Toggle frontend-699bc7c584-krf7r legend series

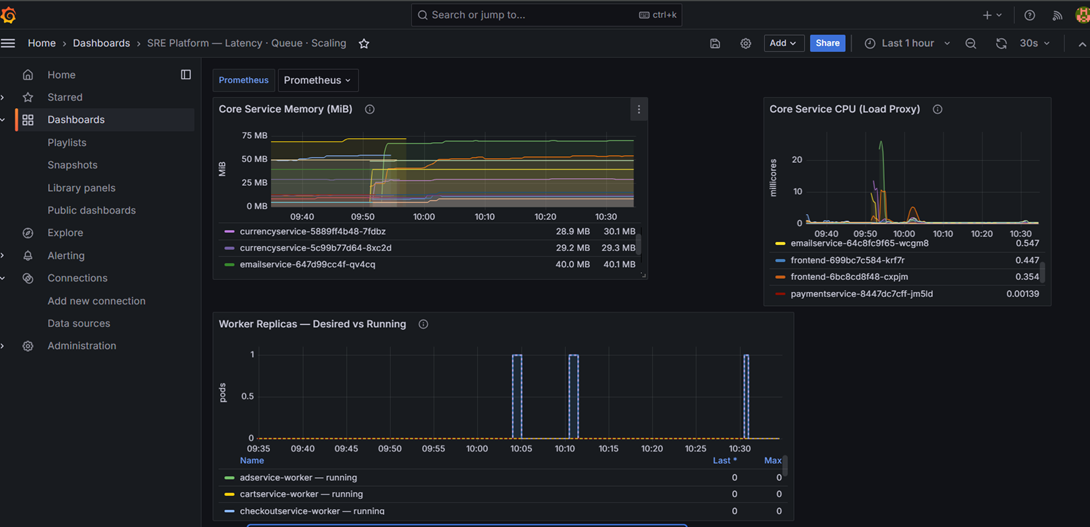coord(840,260)
